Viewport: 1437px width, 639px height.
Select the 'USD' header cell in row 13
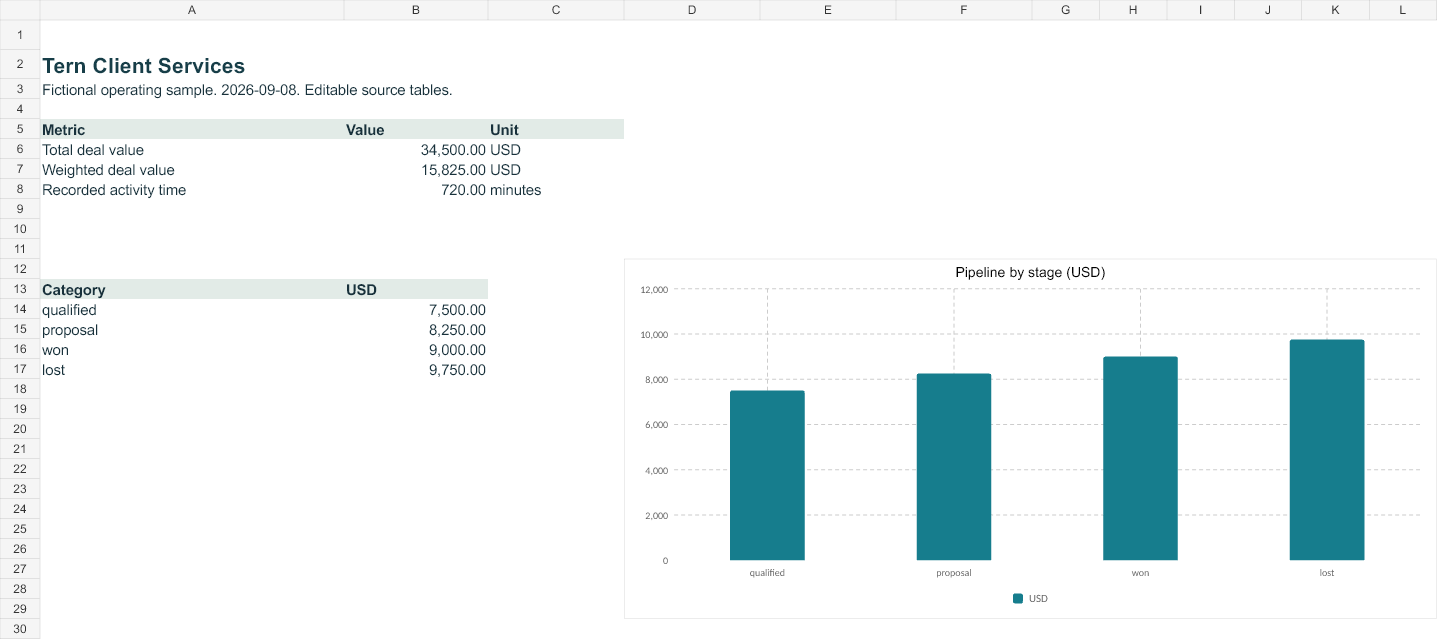tap(416, 290)
